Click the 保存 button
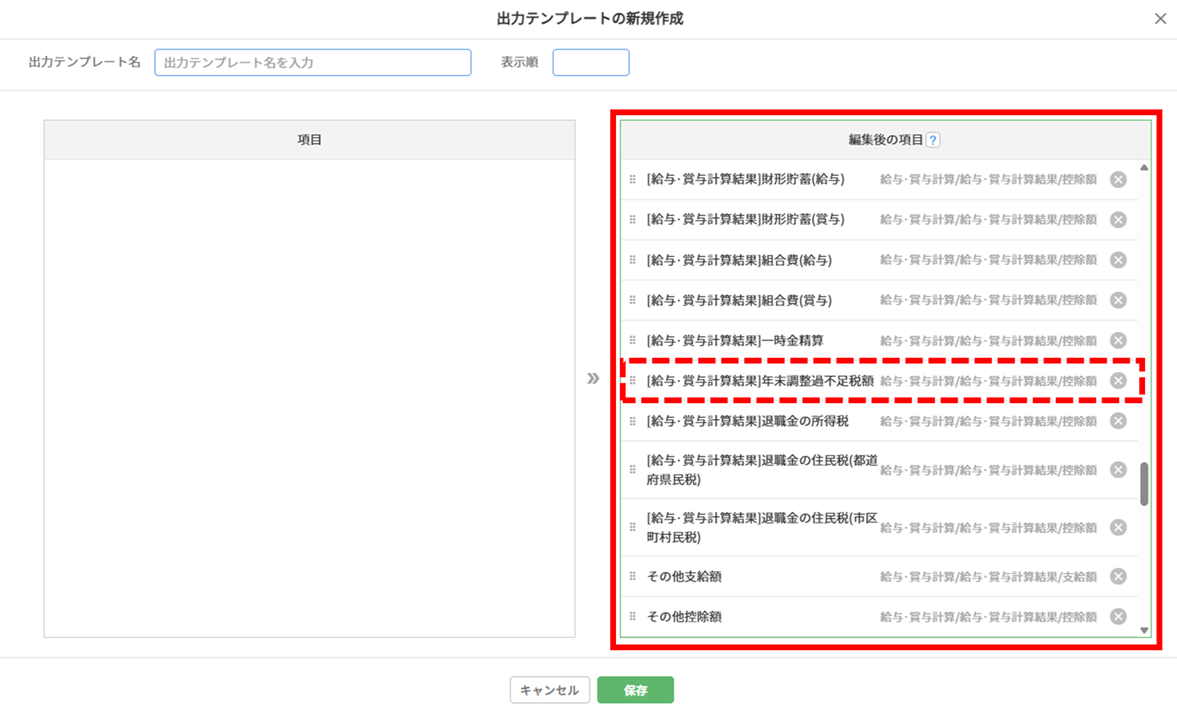This screenshot has width=1177, height=720. coord(635,690)
